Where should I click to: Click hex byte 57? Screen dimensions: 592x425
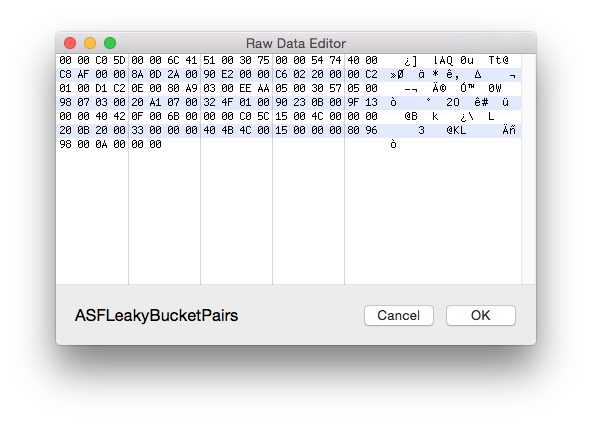[x=335, y=88]
